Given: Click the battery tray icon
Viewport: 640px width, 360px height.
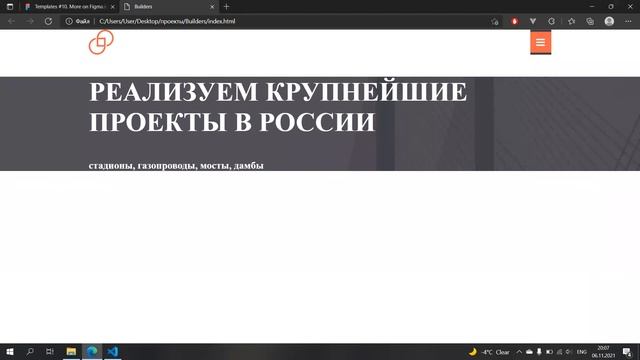Looking at the screenshot, I should pos(549,352).
